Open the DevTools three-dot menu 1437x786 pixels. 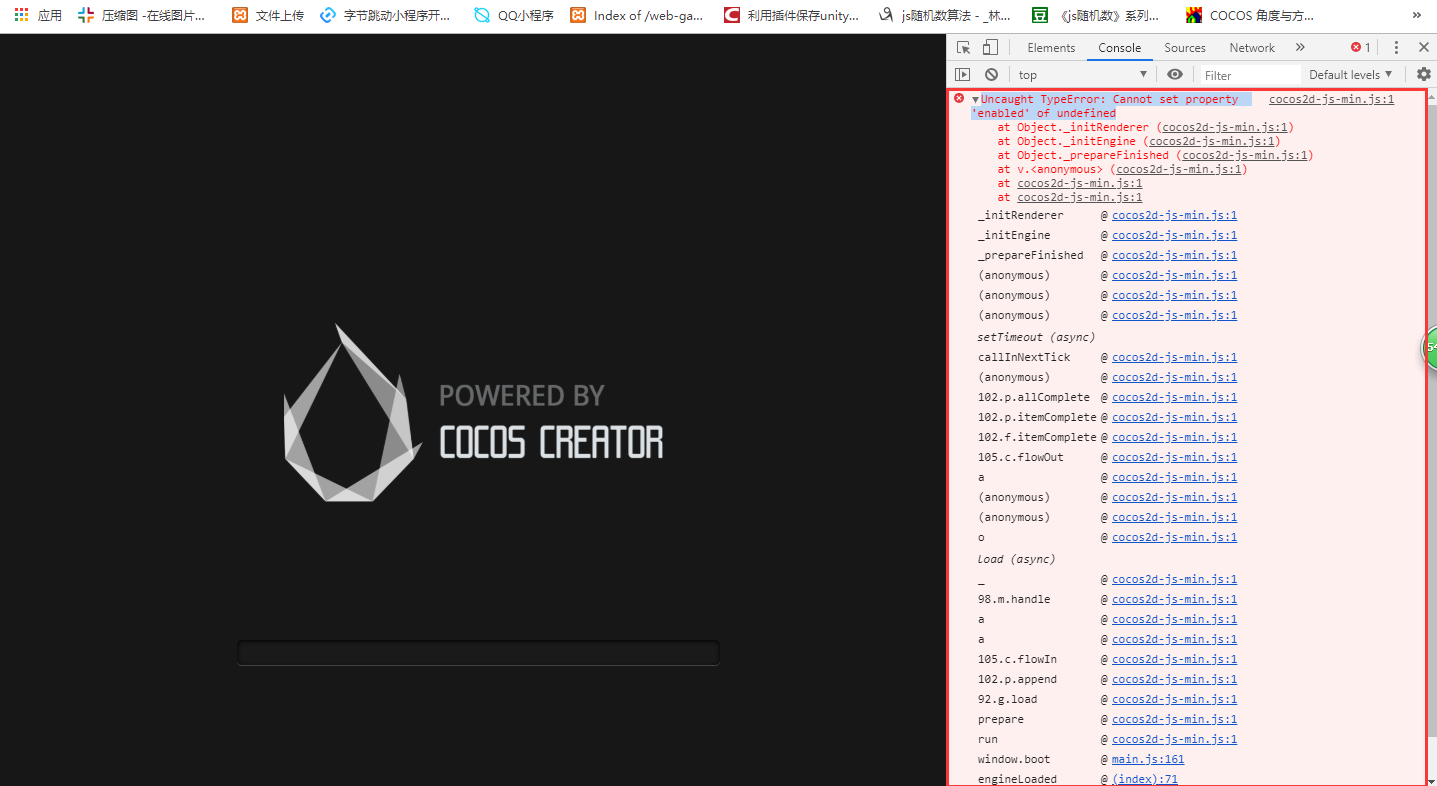coord(1397,48)
